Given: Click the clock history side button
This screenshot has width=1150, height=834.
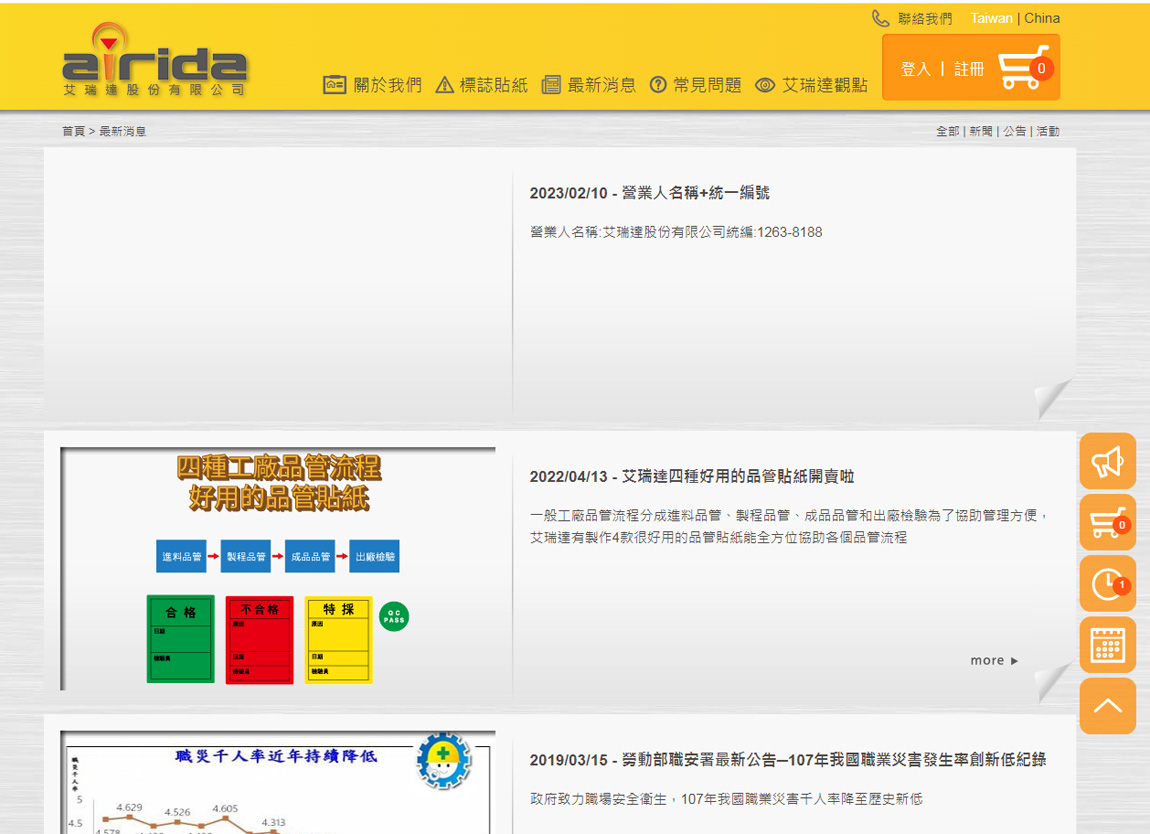Looking at the screenshot, I should click(x=1107, y=584).
